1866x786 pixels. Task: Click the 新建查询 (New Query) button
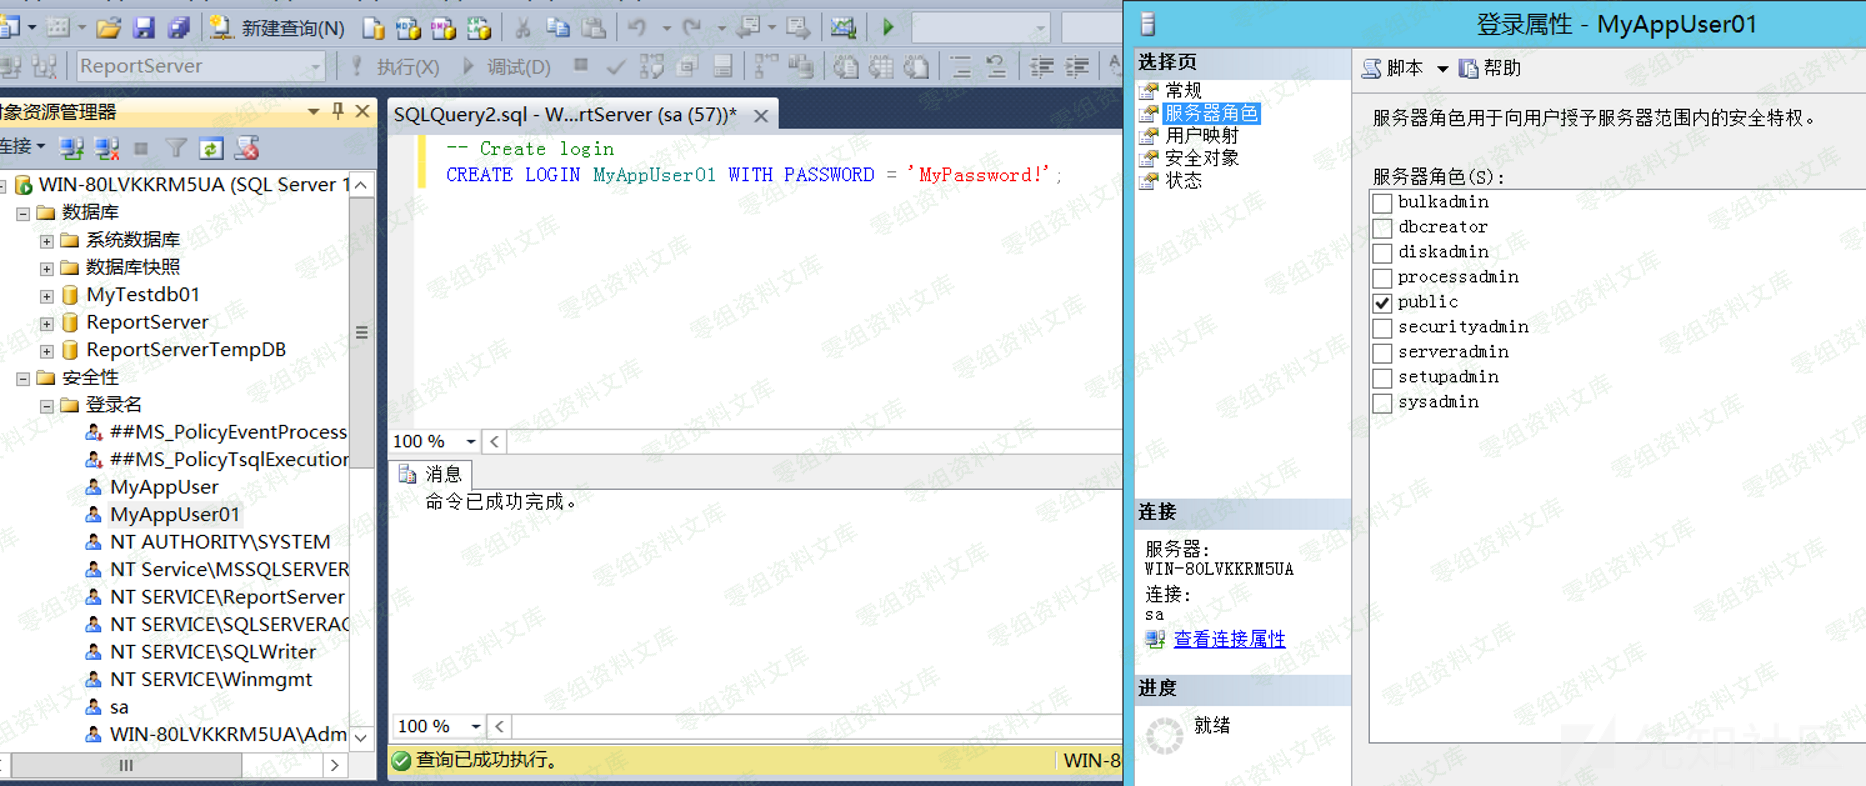(x=279, y=28)
